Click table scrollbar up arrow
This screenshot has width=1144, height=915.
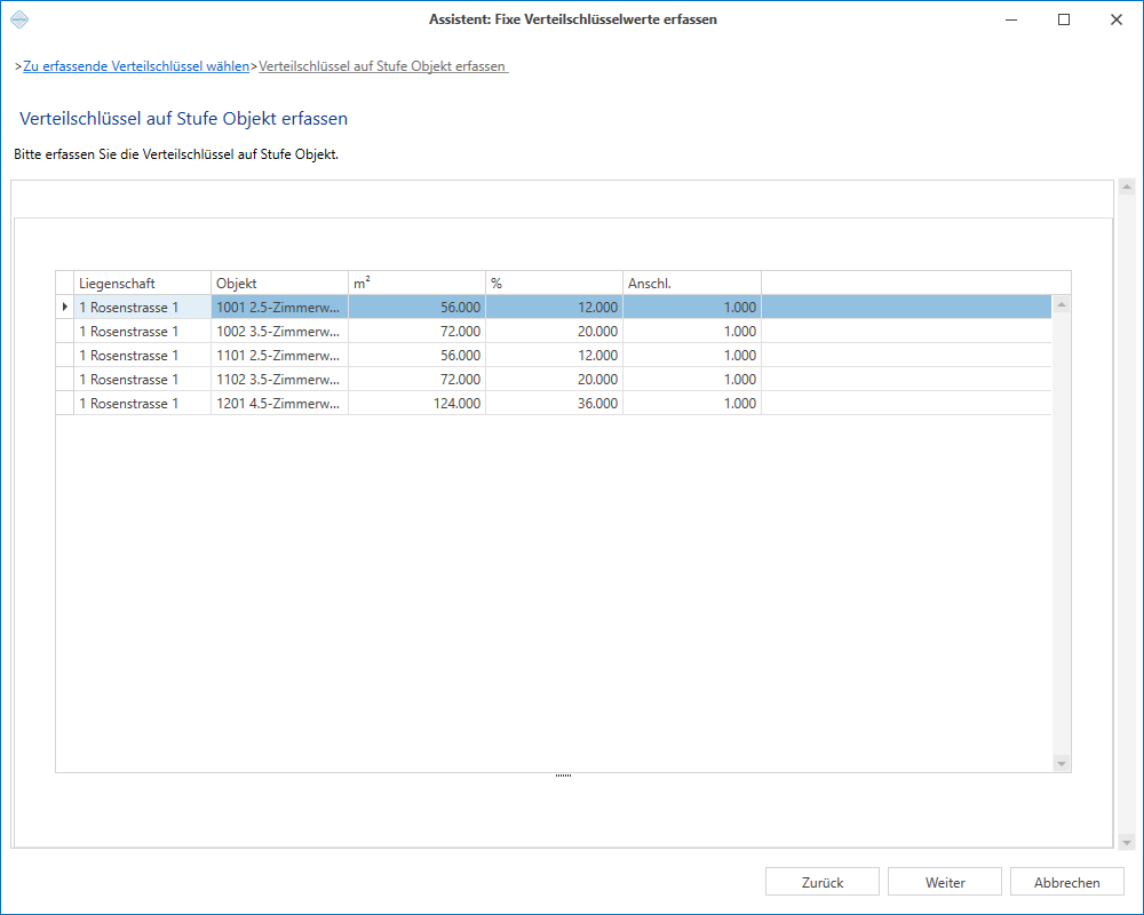[x=1062, y=305]
